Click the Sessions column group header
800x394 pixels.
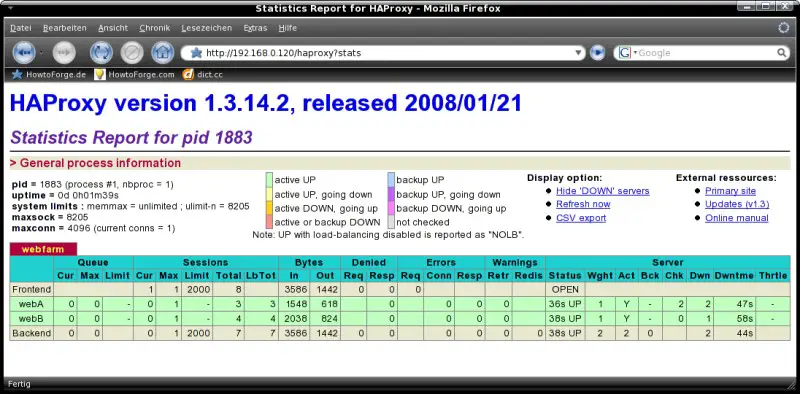click(x=206, y=262)
